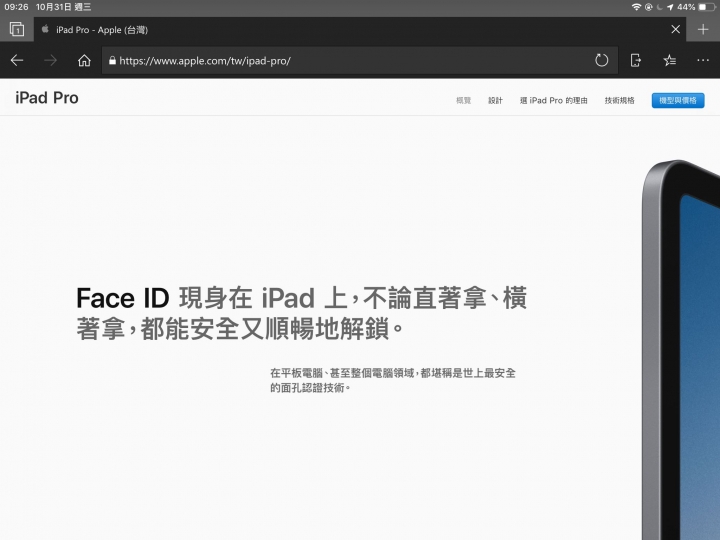This screenshot has height=540, width=720.
Task: Go back to the previous page
Action: tap(17, 60)
